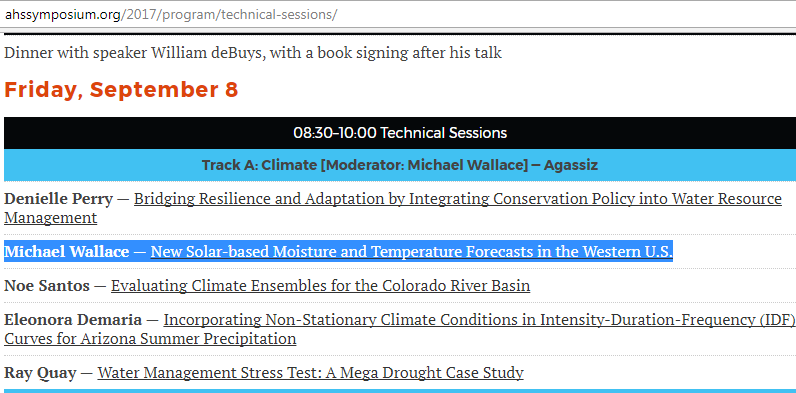Screen dimensions: 796x393
Task: Click the ahssymposium.org domain in URL
Action: click(x=63, y=14)
